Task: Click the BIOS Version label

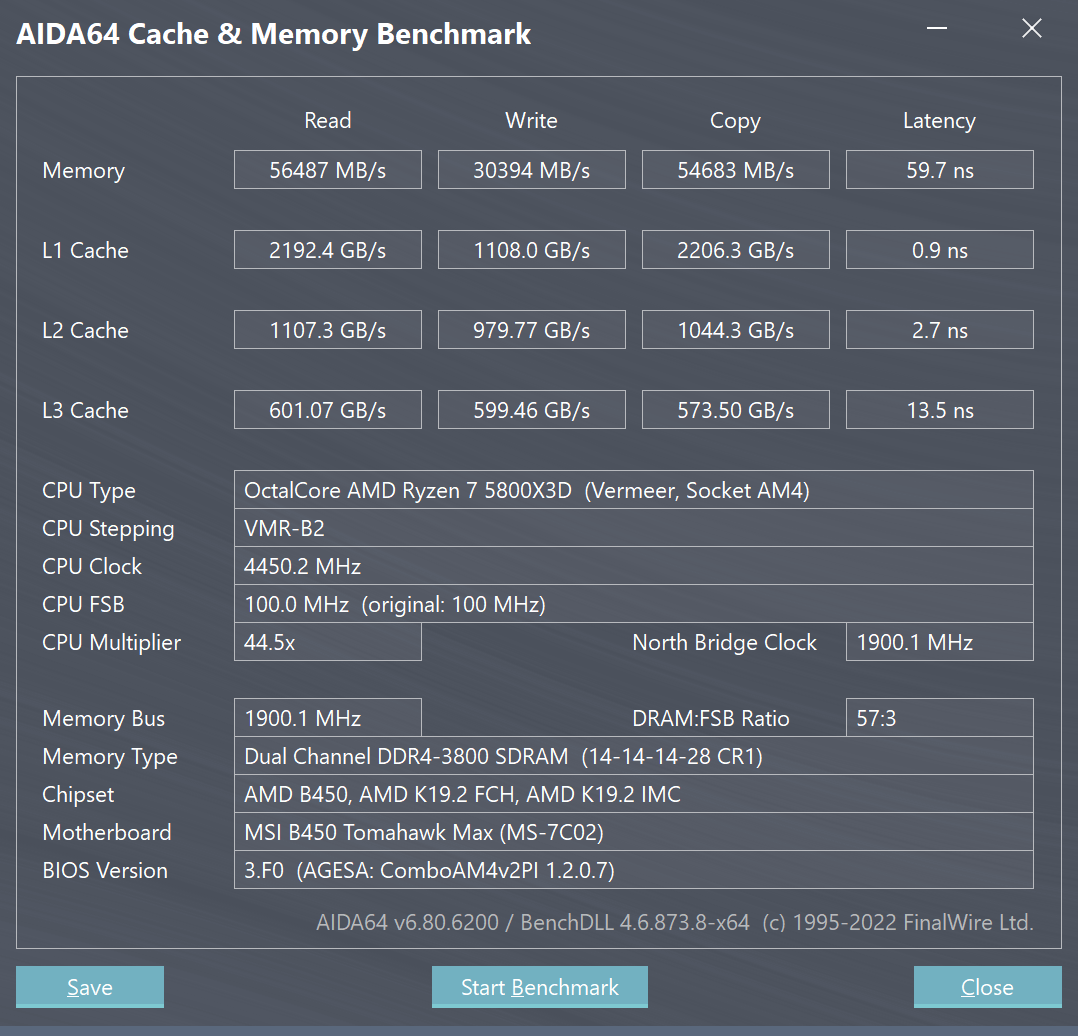Action: point(104,870)
